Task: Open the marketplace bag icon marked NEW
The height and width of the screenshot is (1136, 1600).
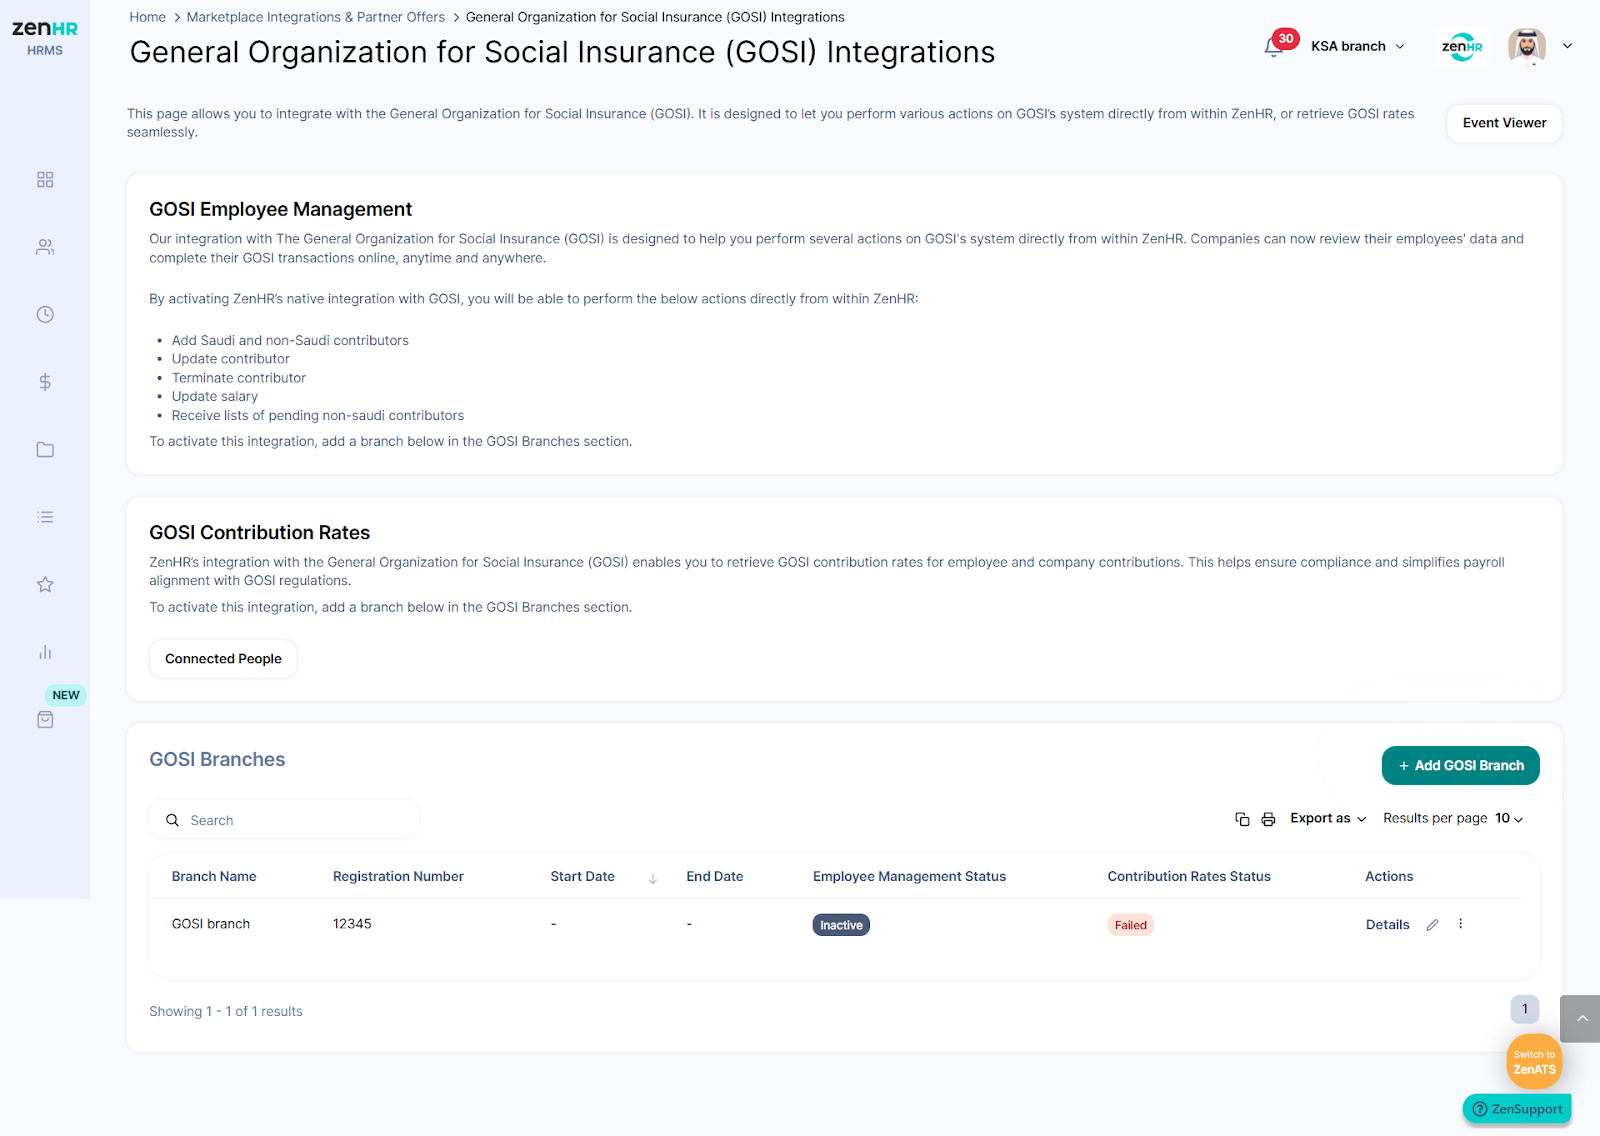Action: tap(45, 720)
